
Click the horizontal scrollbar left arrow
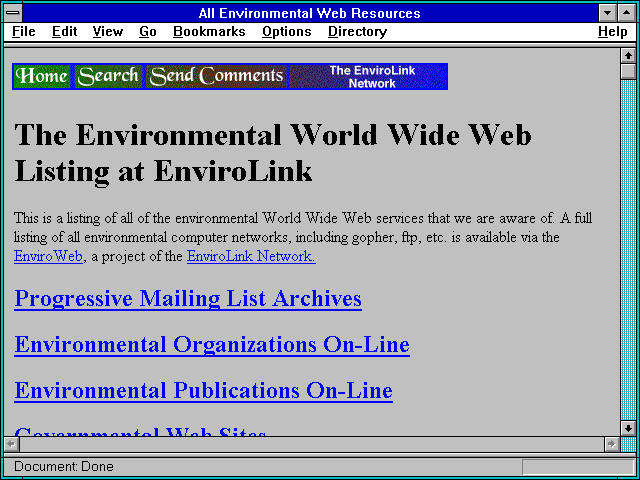pos(11,444)
